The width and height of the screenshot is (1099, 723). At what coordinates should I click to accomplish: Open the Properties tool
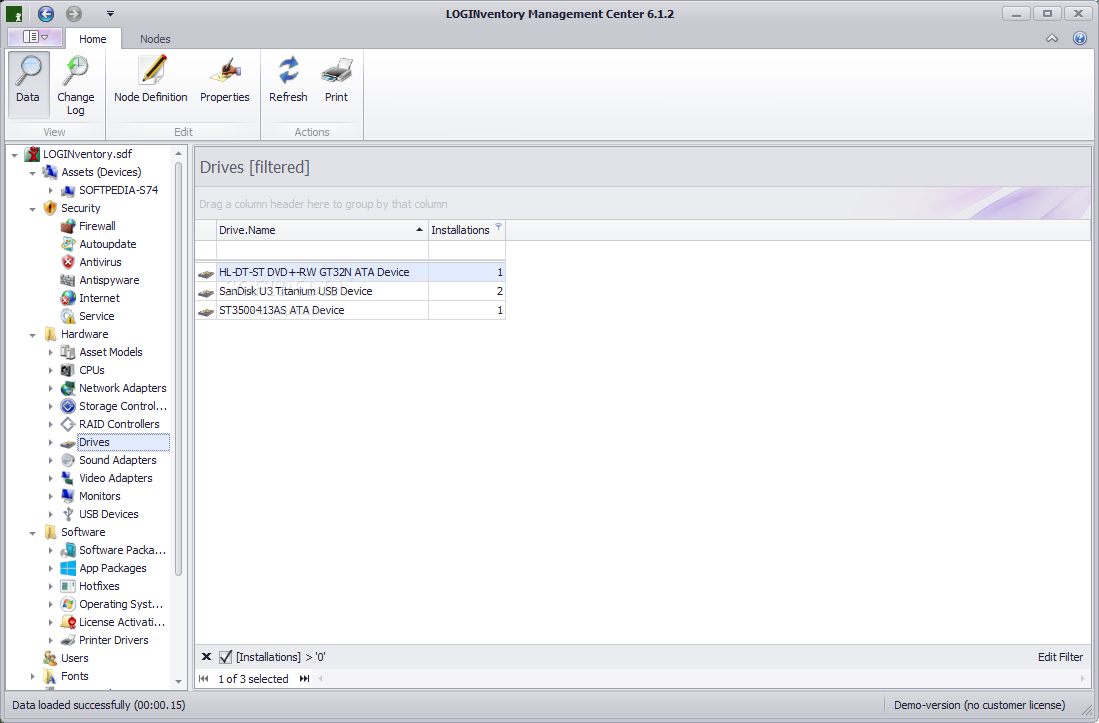[x=224, y=79]
